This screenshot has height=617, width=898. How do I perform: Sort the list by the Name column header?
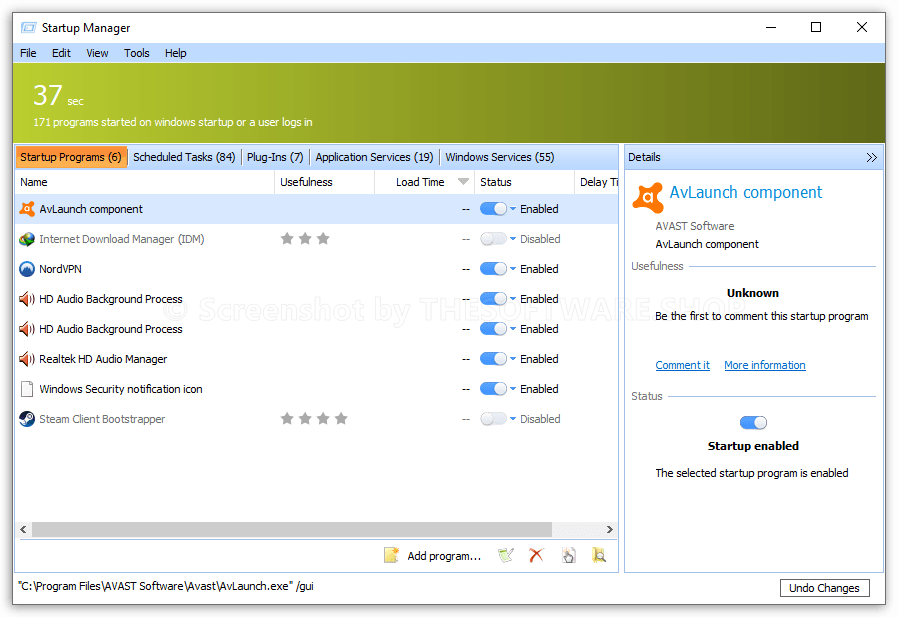pyautogui.click(x=145, y=182)
